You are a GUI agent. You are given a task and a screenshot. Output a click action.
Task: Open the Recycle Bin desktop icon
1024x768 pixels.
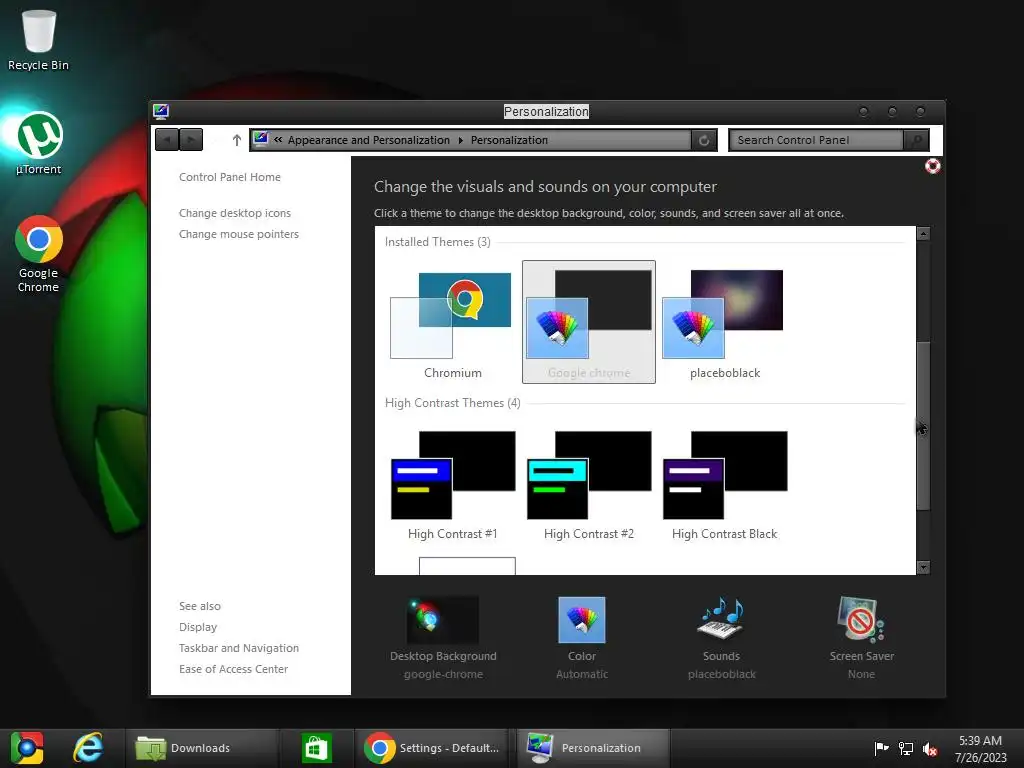[38, 39]
